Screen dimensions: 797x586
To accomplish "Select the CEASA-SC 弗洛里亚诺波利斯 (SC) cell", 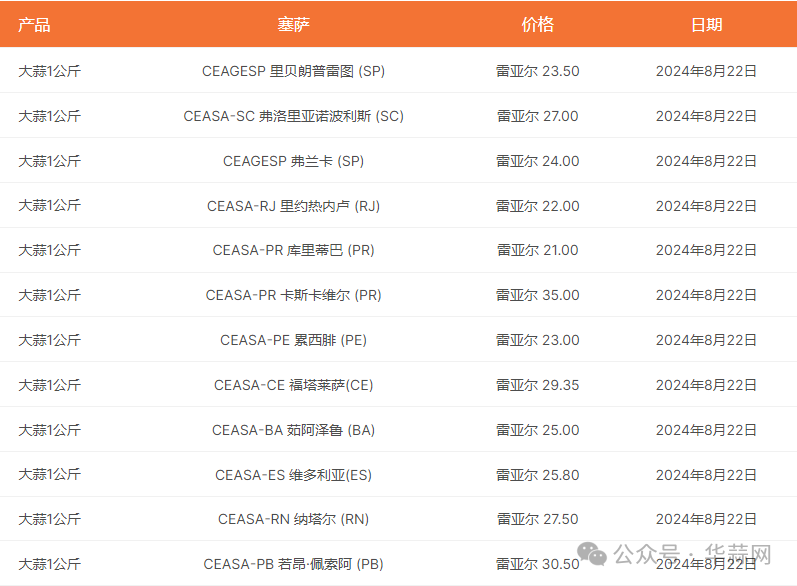I will 293,116.
